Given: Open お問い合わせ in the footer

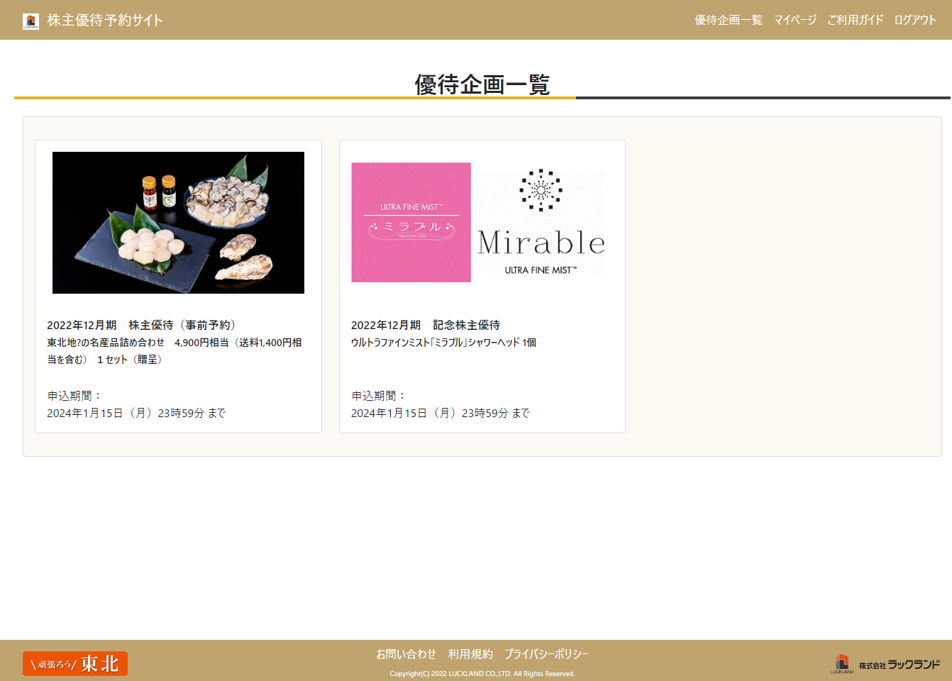Looking at the screenshot, I should coord(406,654).
